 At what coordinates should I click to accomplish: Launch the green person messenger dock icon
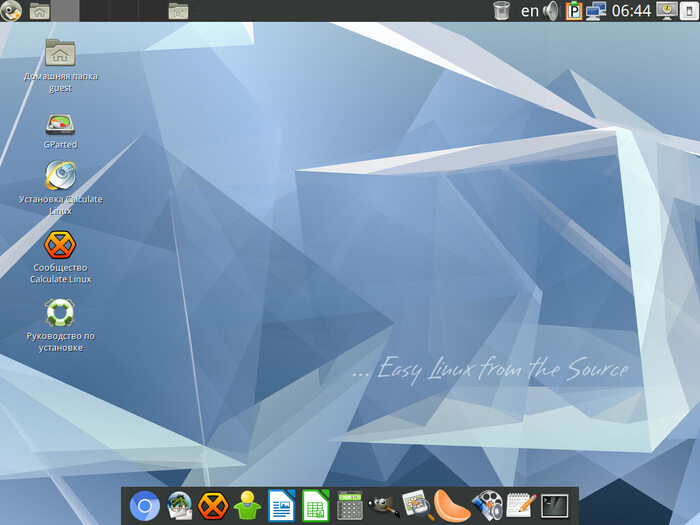pos(247,506)
